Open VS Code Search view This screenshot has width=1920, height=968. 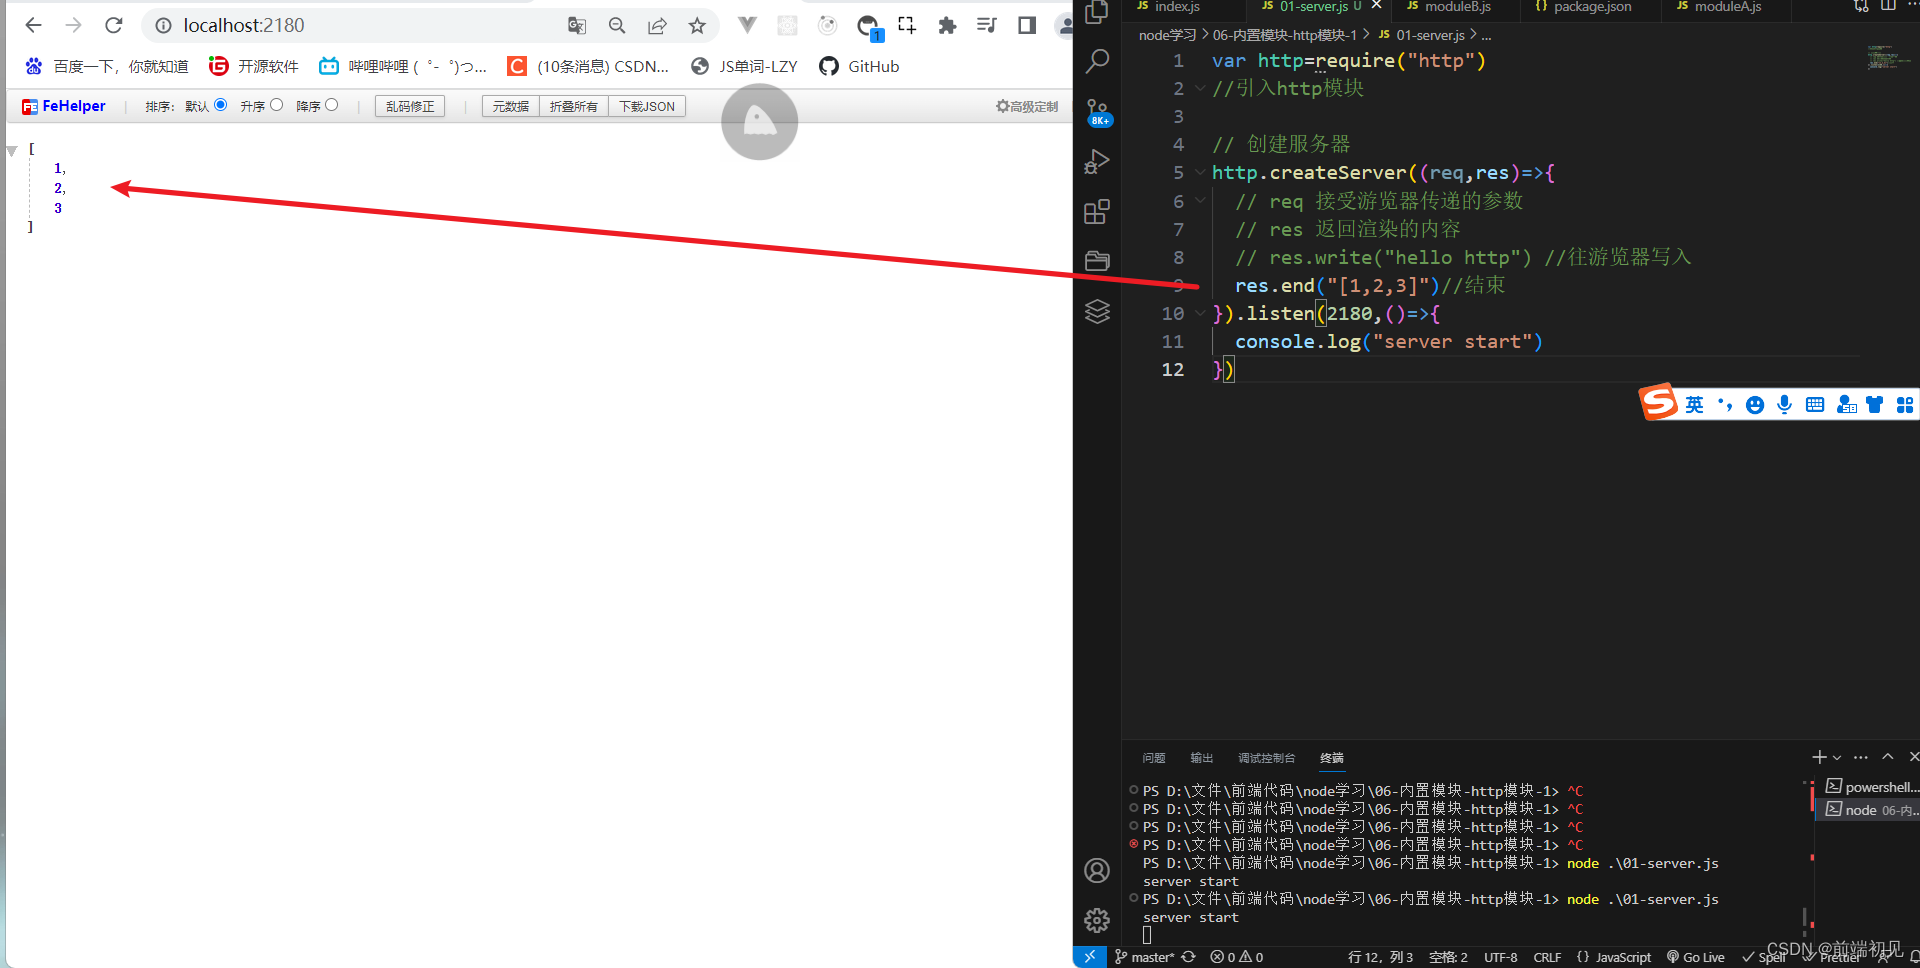pos(1097,61)
